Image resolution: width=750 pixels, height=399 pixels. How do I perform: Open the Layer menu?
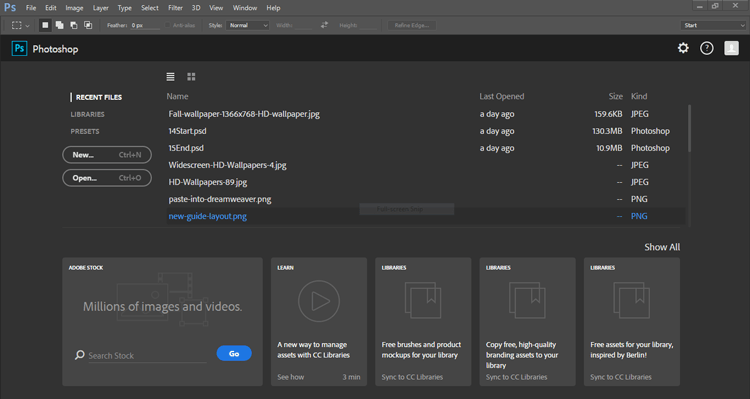coord(100,8)
